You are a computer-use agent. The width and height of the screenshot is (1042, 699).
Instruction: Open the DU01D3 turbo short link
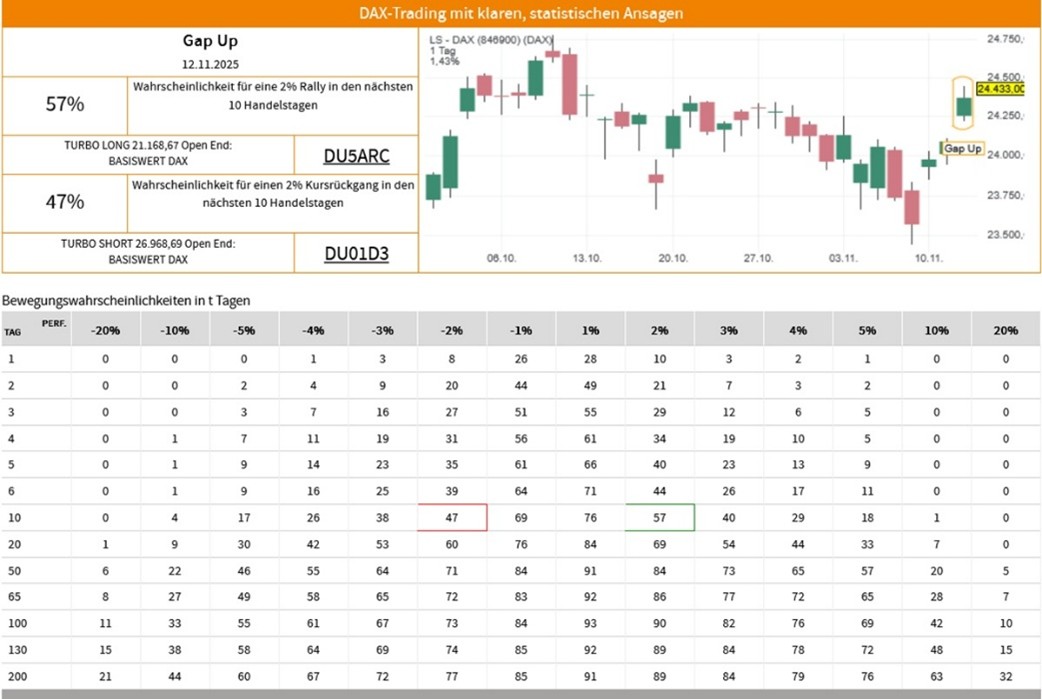[356, 254]
